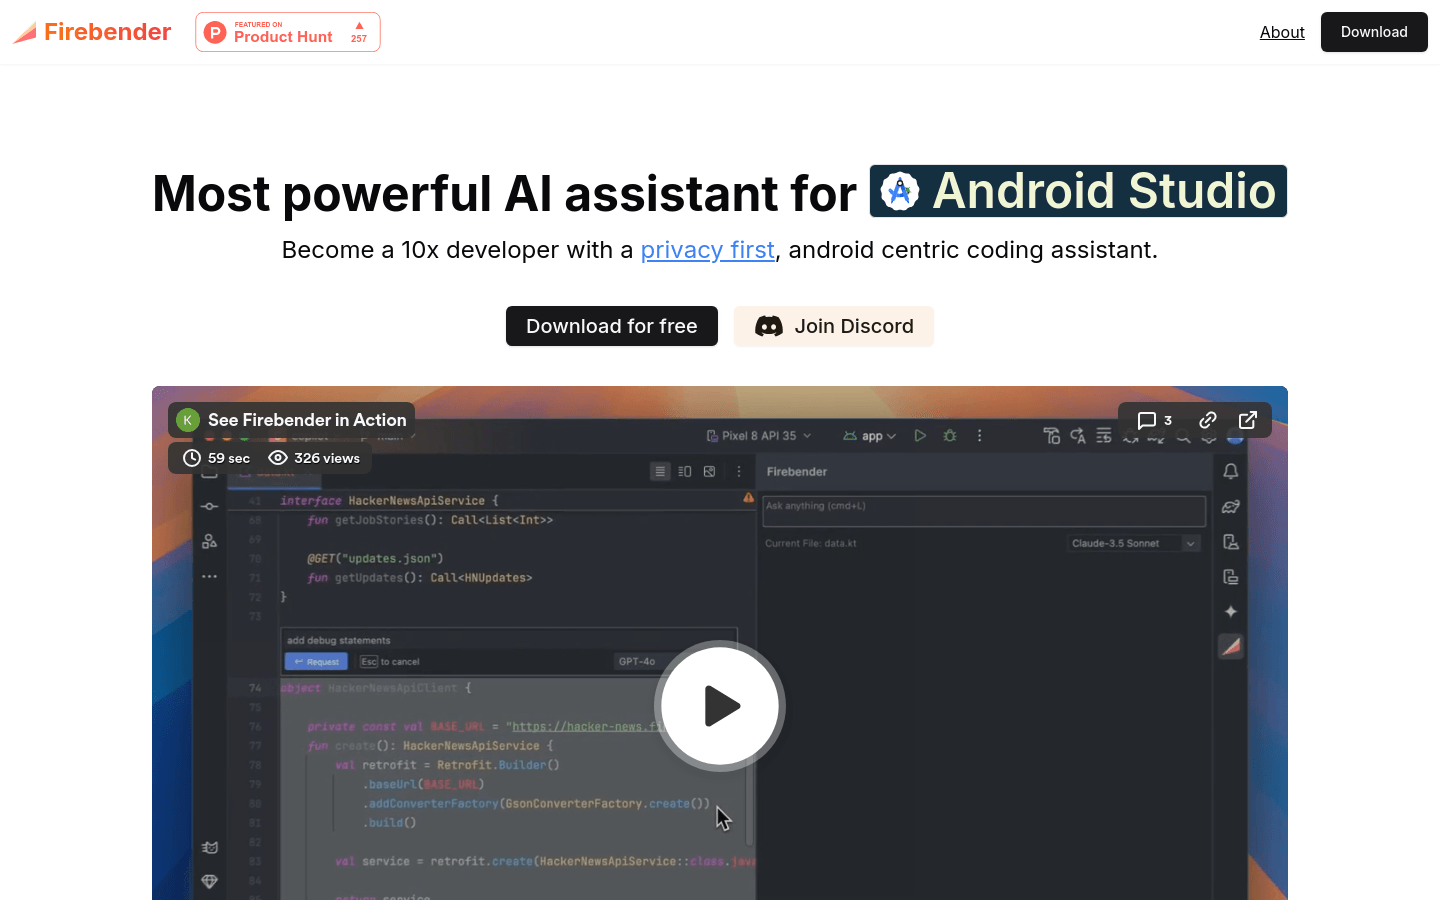The width and height of the screenshot is (1440, 900).
Task: Open the Running Devices icon
Action: [1231, 577]
